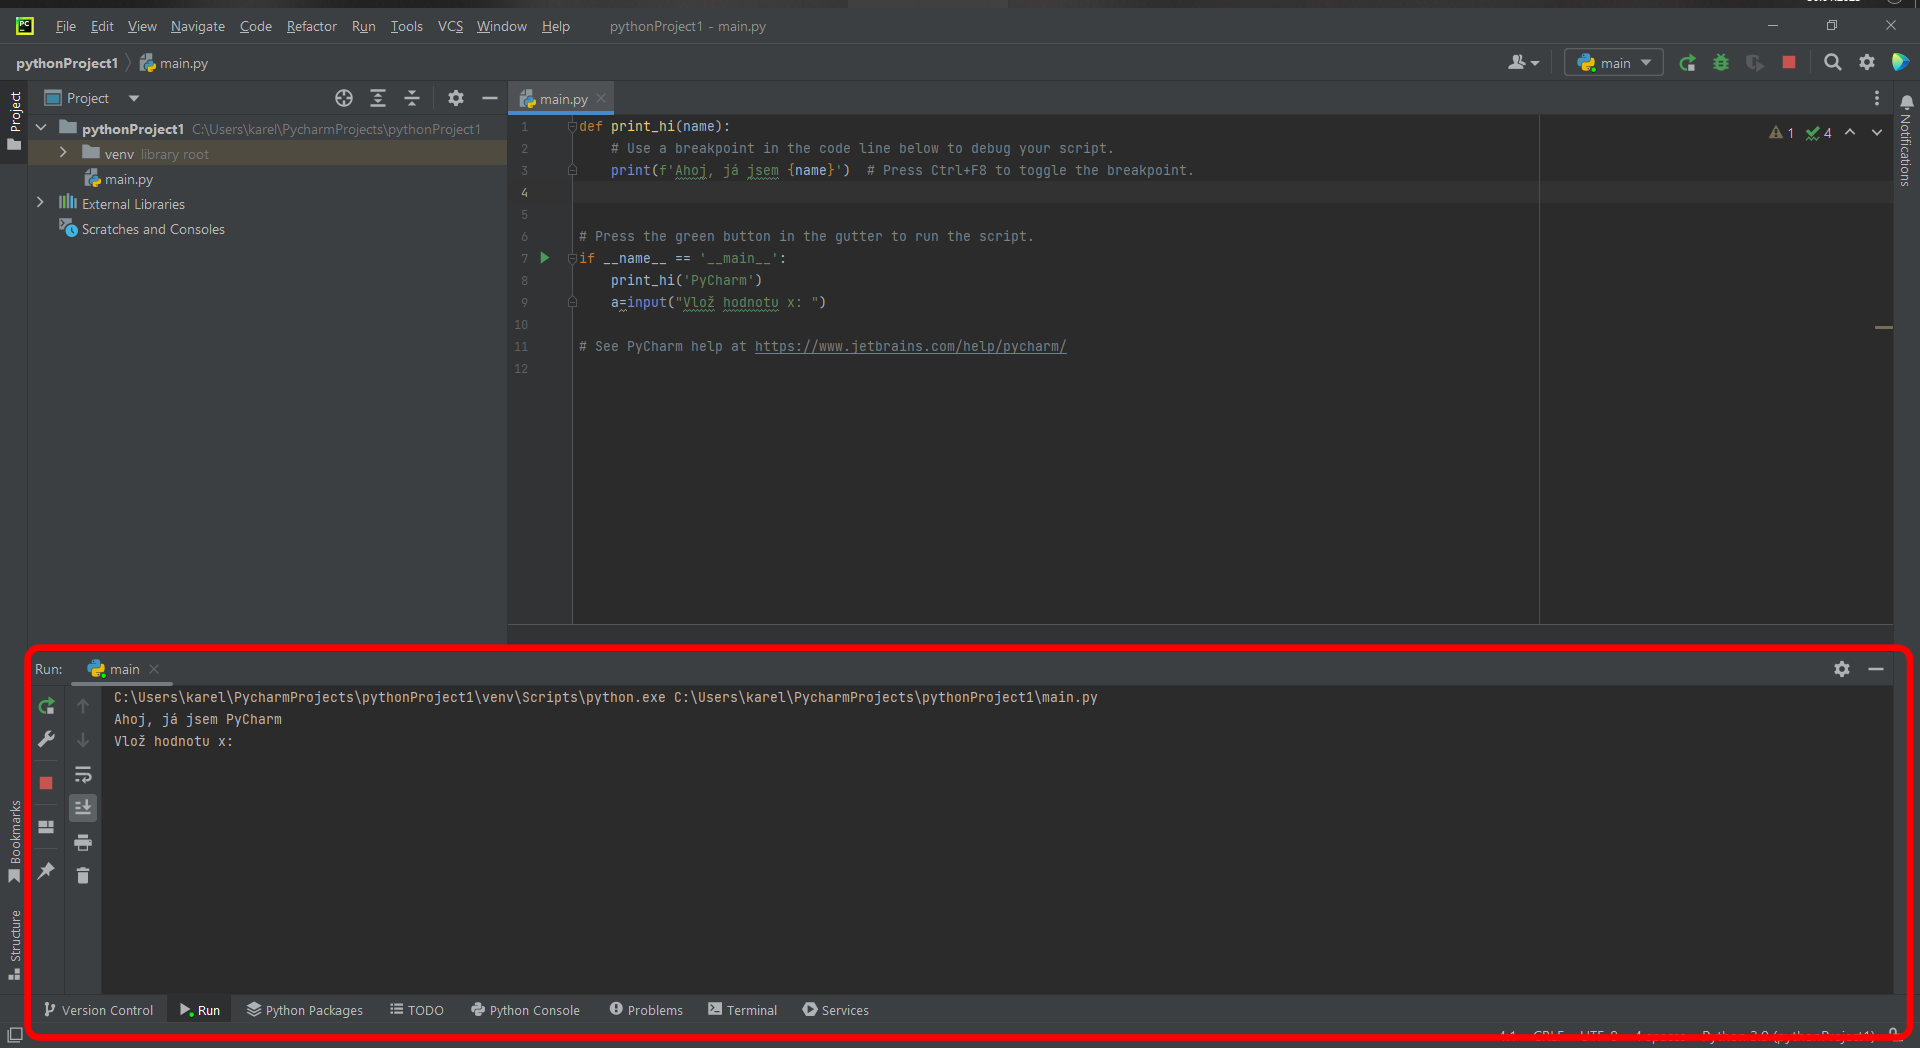Image resolution: width=1920 pixels, height=1048 pixels.
Task: Open the Tools menu
Action: (406, 26)
